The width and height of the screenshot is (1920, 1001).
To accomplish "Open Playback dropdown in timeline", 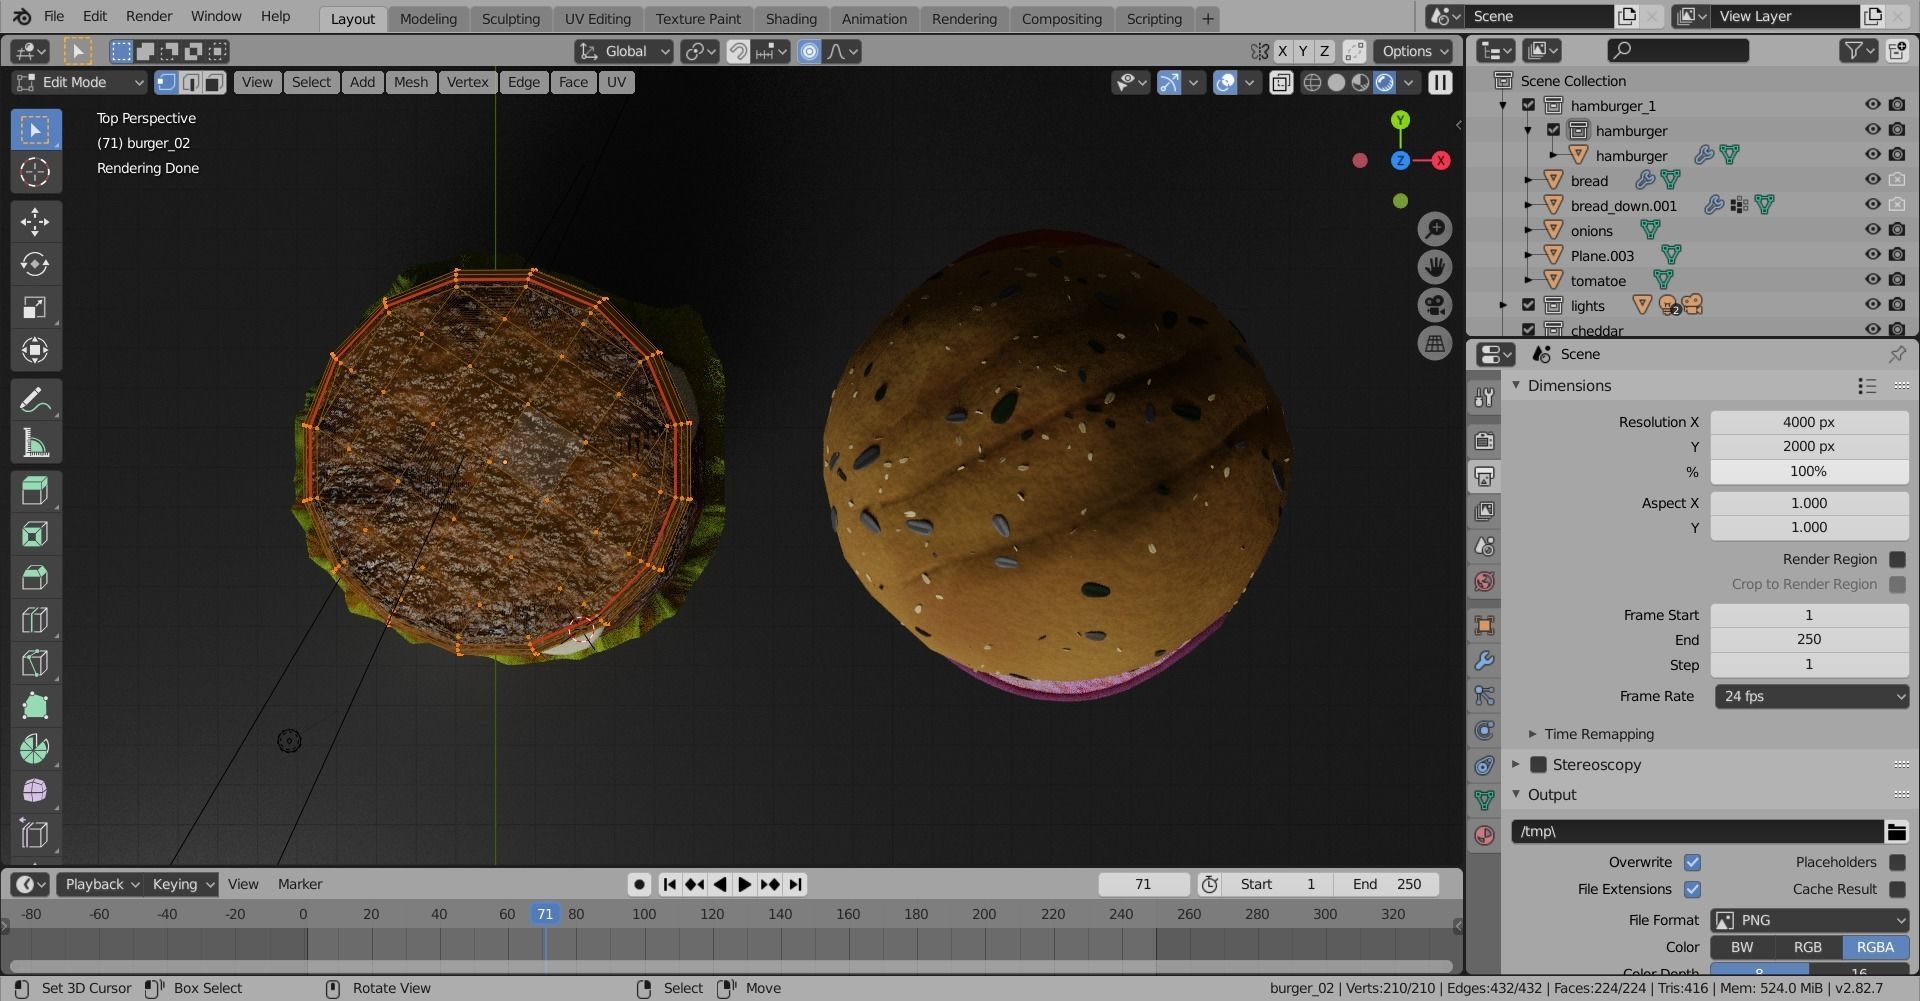I will [102, 884].
